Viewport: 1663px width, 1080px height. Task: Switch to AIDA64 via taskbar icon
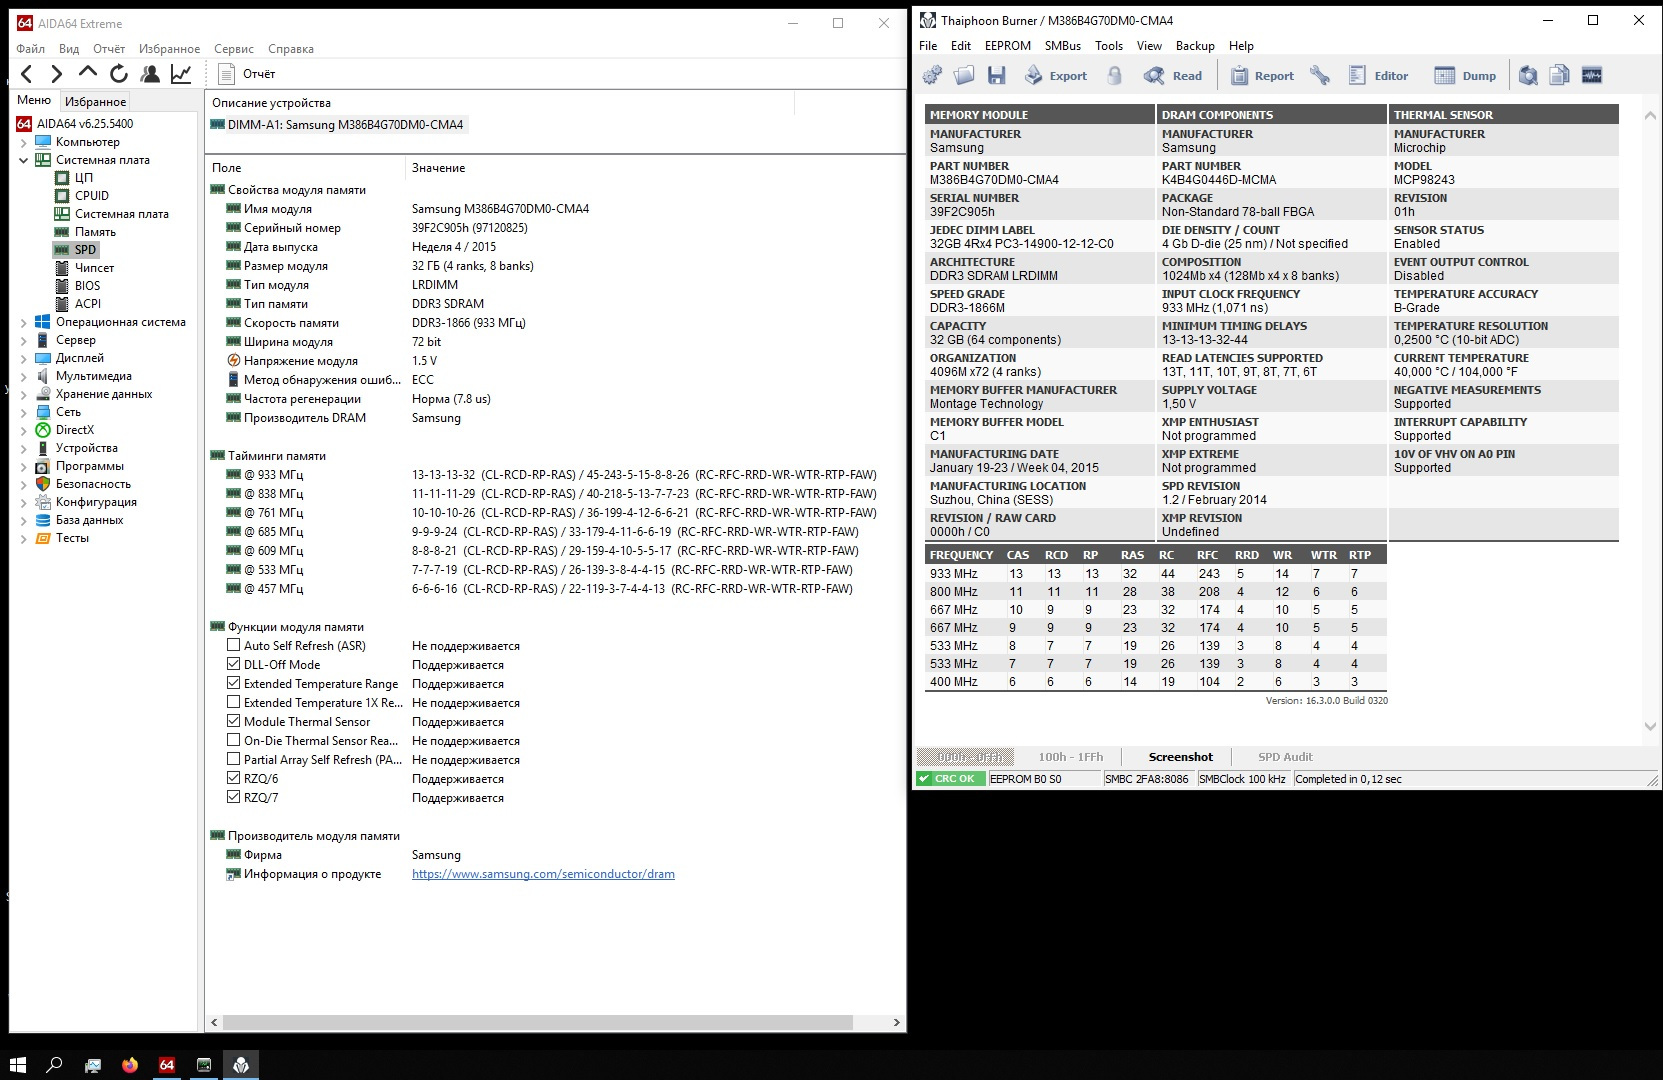point(167,1065)
